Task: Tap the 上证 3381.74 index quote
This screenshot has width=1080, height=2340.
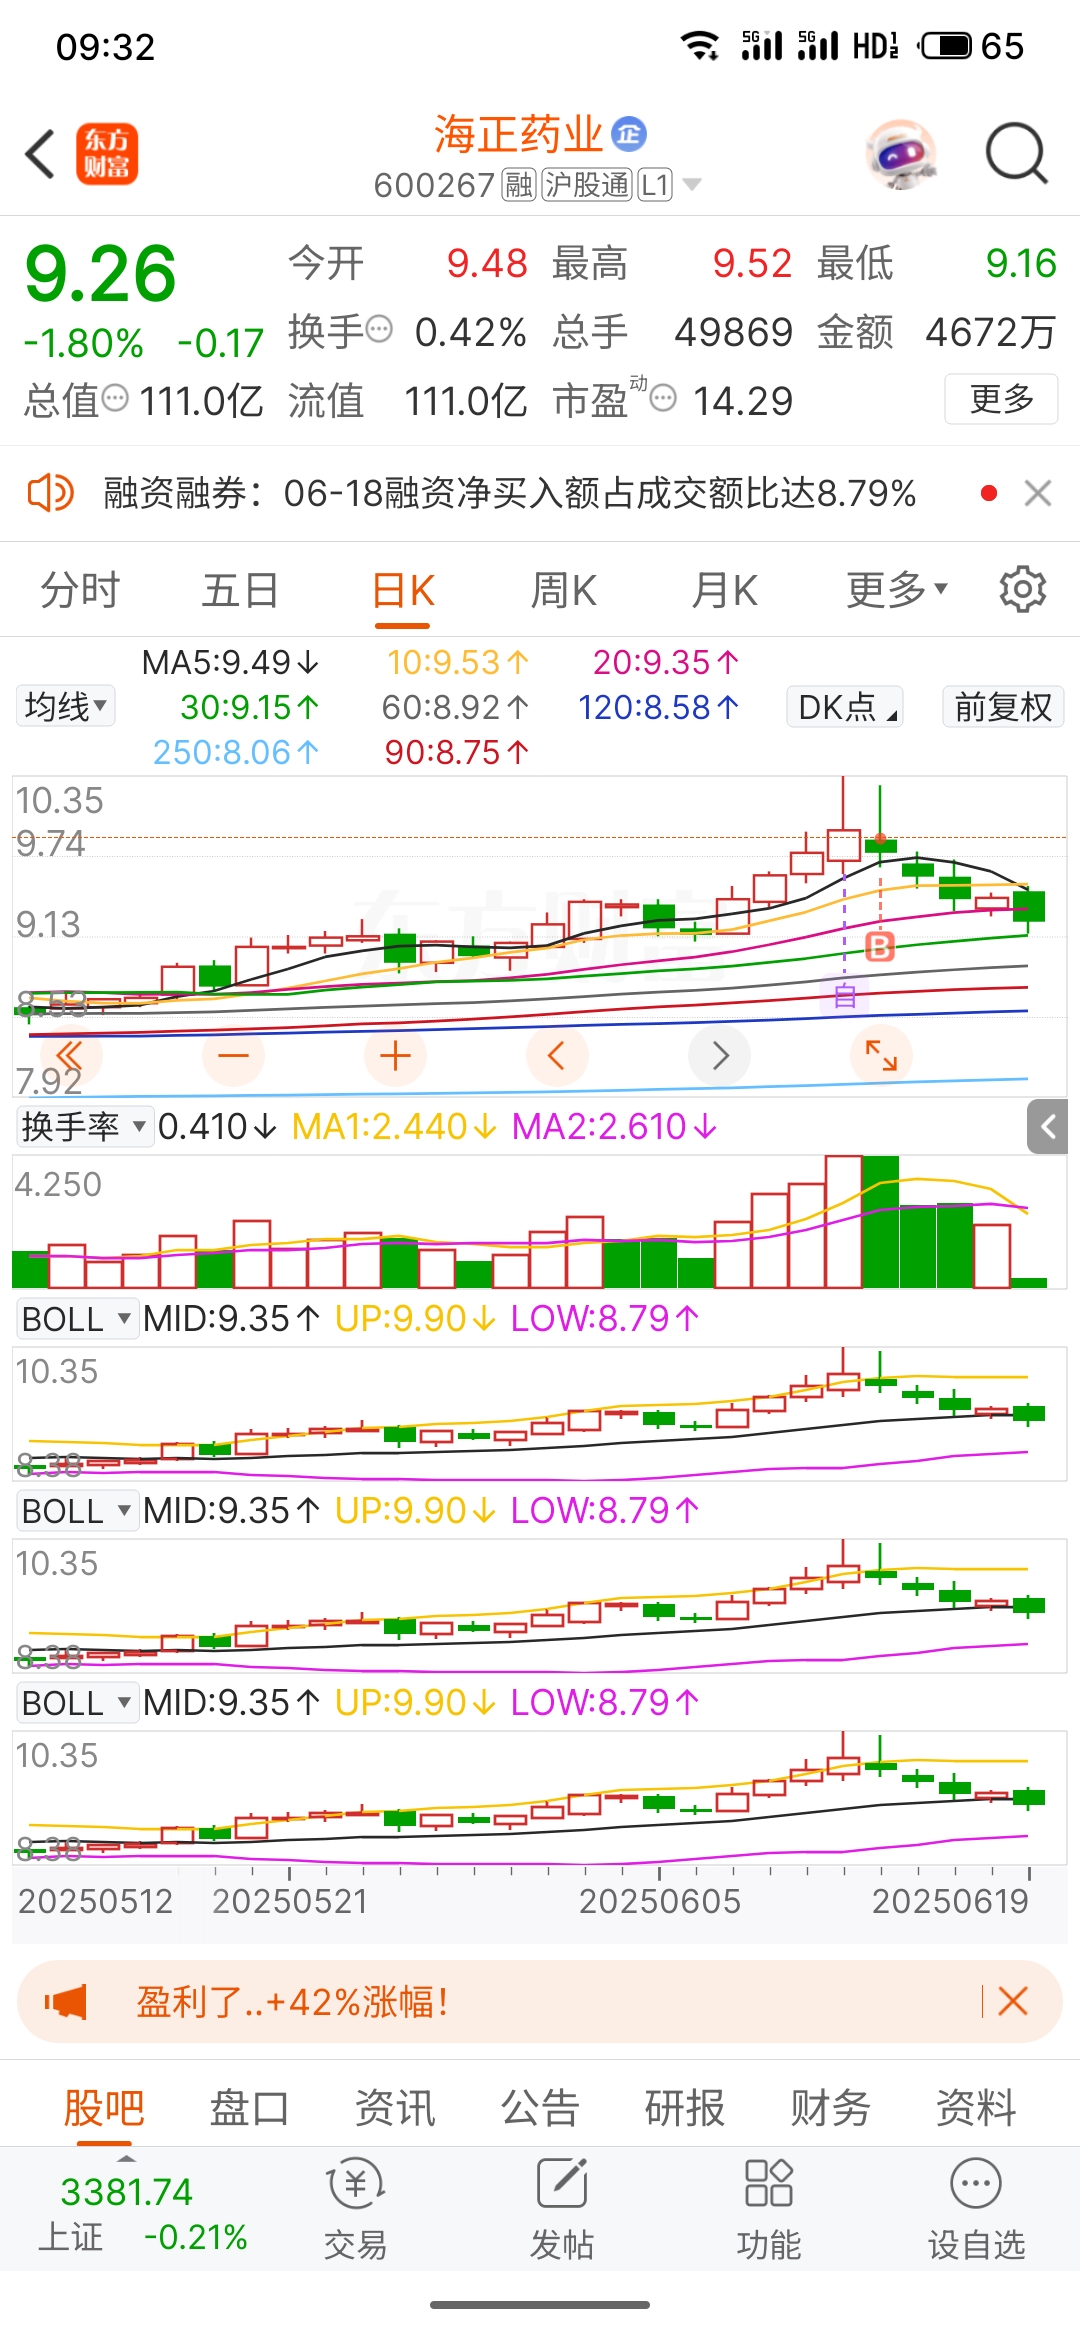Action: tap(142, 2213)
